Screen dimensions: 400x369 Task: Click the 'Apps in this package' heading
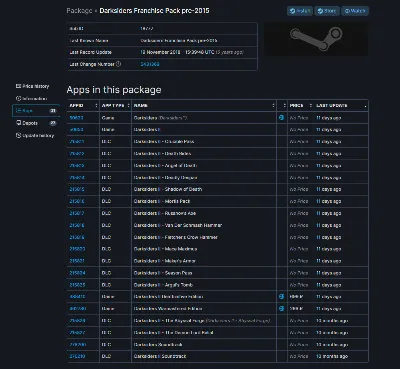(114, 90)
